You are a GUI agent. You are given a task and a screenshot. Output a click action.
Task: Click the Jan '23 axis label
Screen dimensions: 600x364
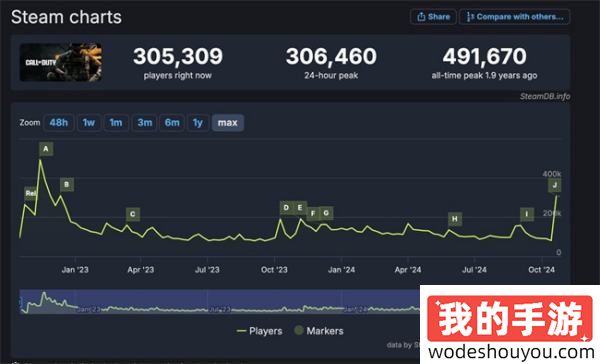75,270
